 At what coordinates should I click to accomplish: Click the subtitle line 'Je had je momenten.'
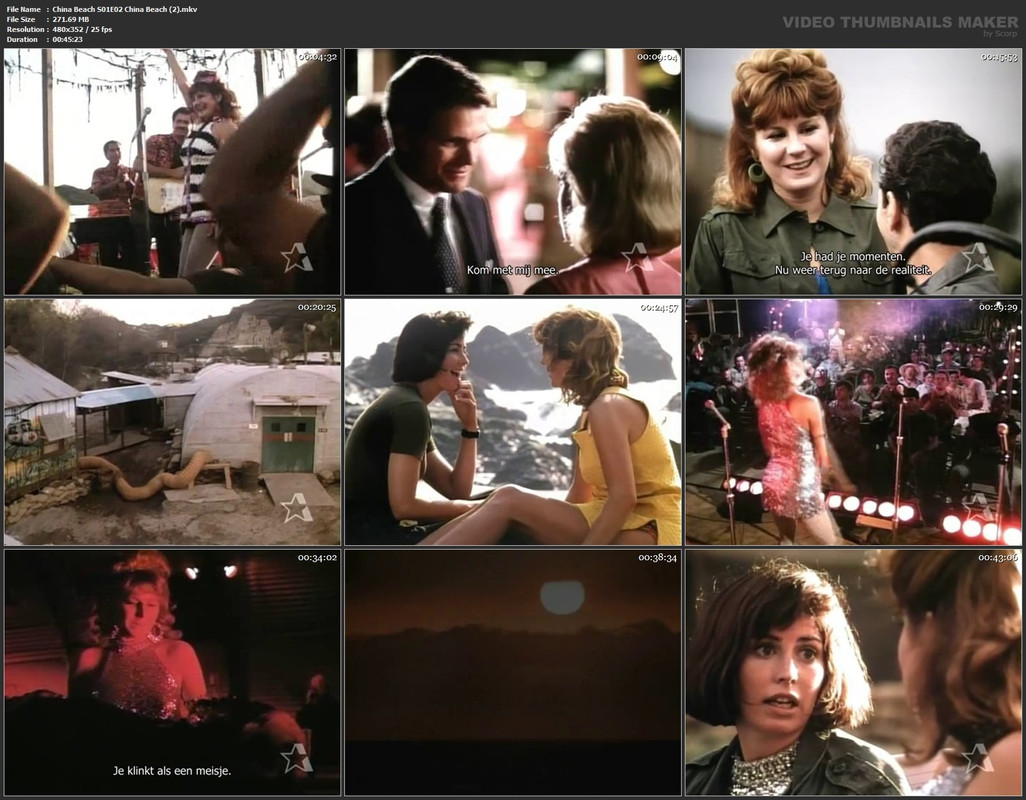(853, 256)
